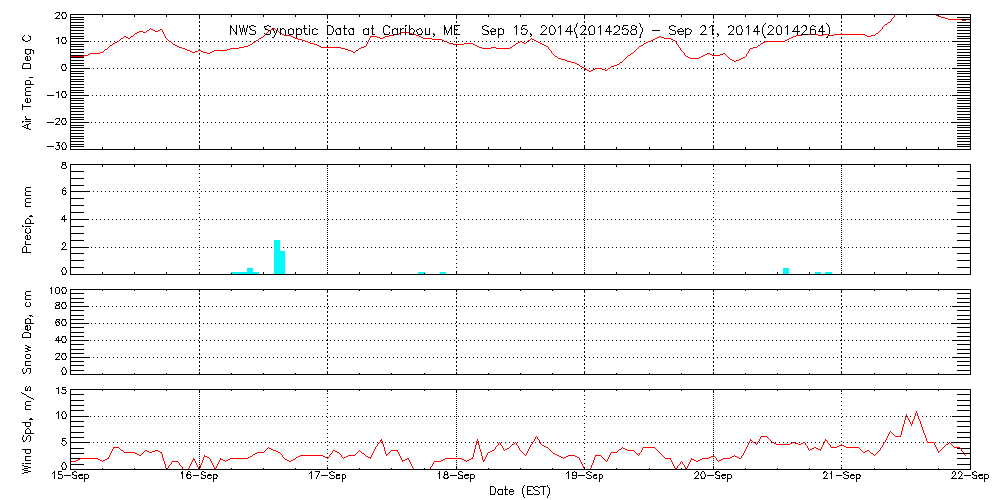
Task: Click the "Precip, mm" axis label
Action: click(28, 218)
